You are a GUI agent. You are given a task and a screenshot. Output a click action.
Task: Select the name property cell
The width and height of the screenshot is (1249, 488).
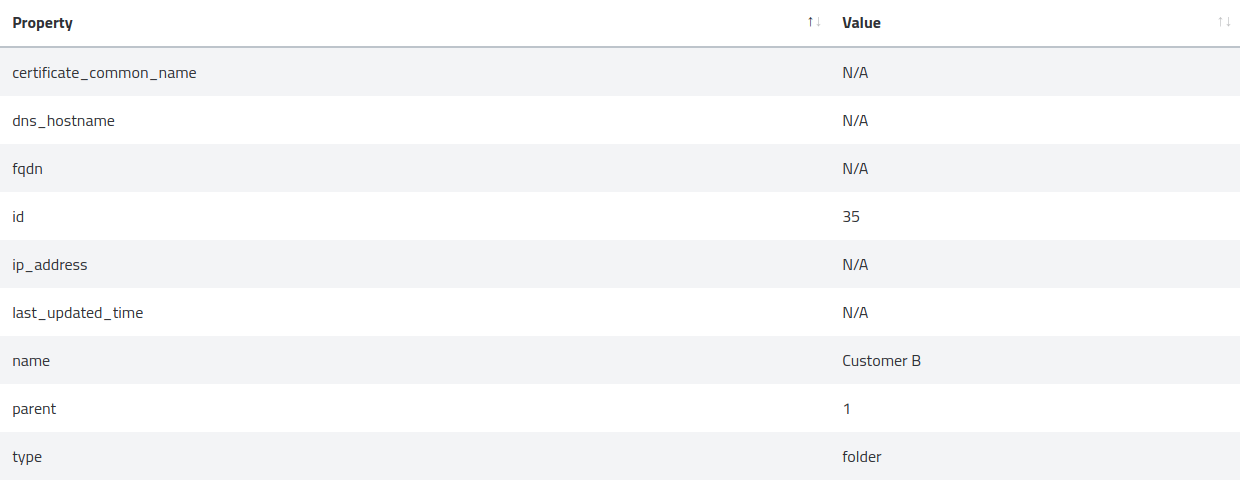[31, 360]
